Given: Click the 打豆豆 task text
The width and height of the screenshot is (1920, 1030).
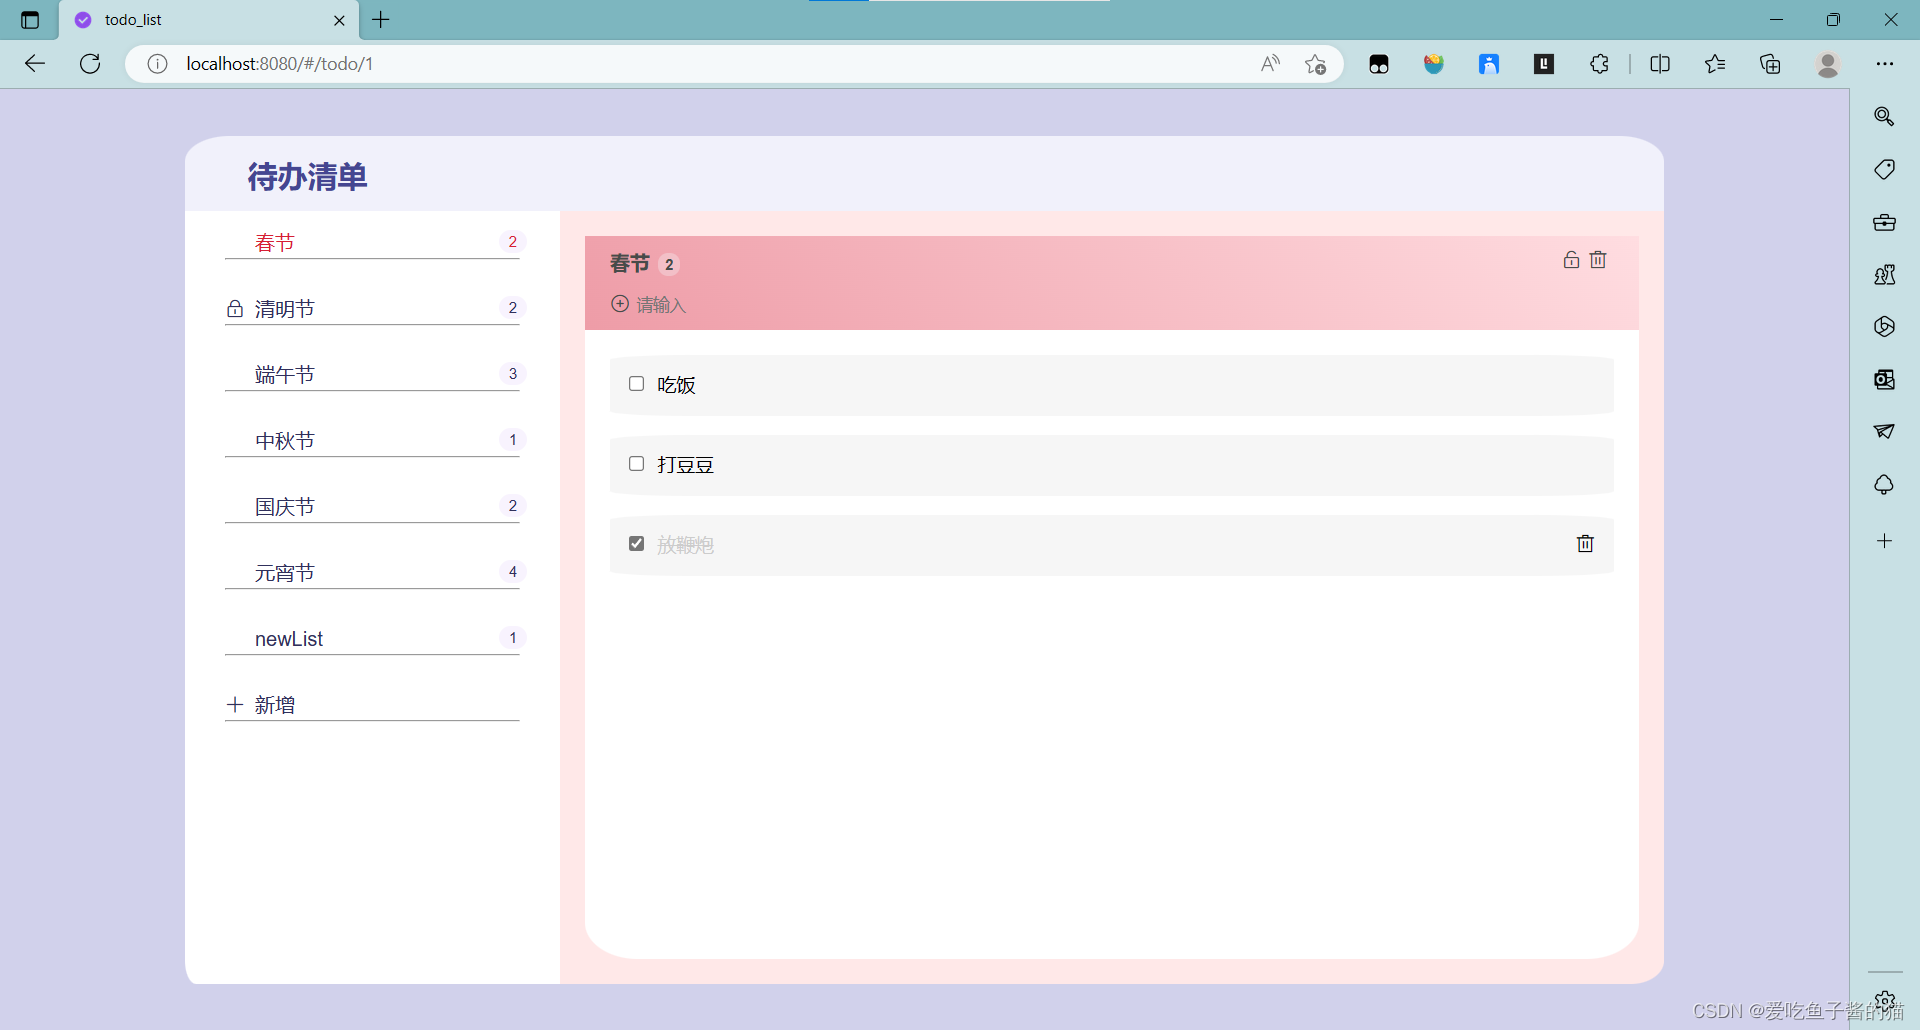Looking at the screenshot, I should click(685, 465).
